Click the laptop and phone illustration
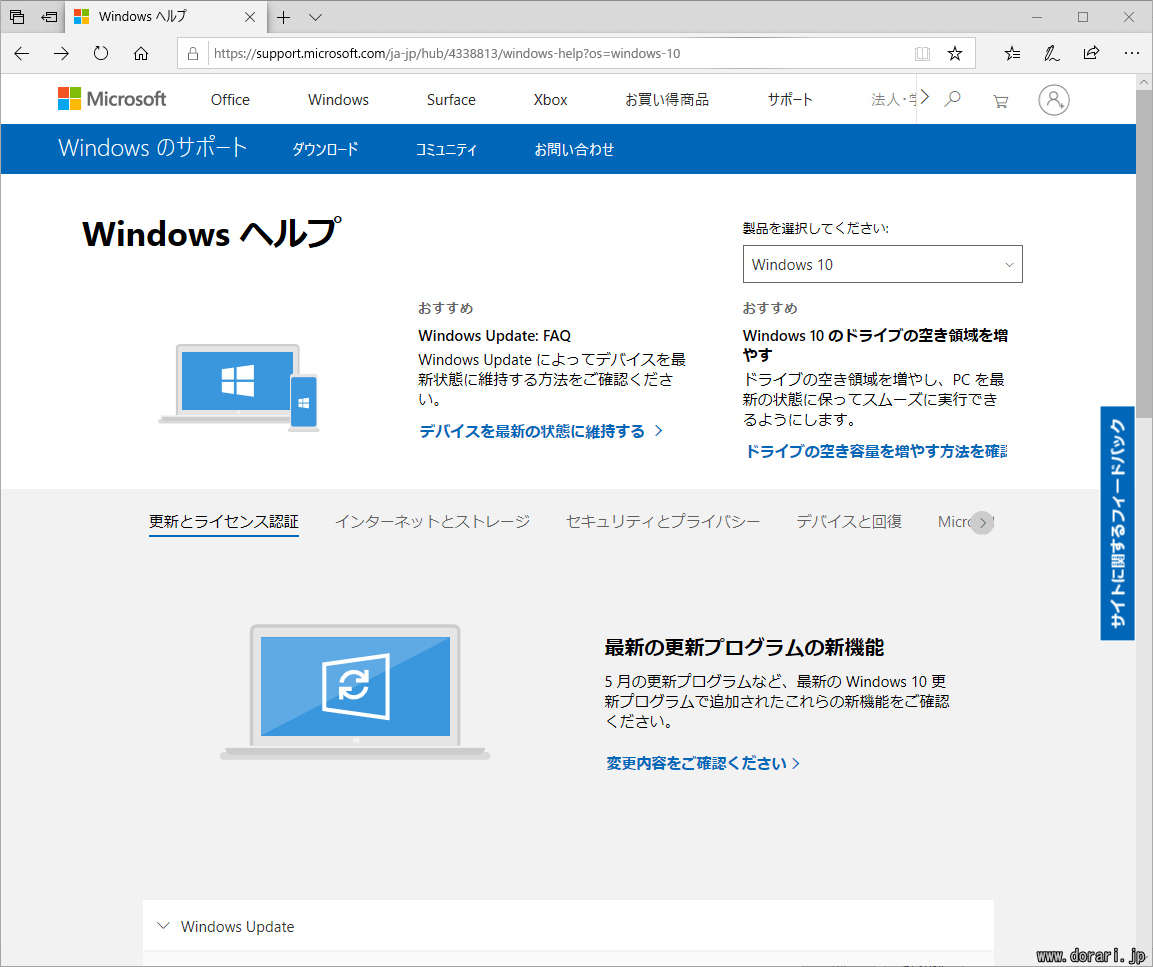Viewport: 1153px width, 967px height. (x=238, y=388)
